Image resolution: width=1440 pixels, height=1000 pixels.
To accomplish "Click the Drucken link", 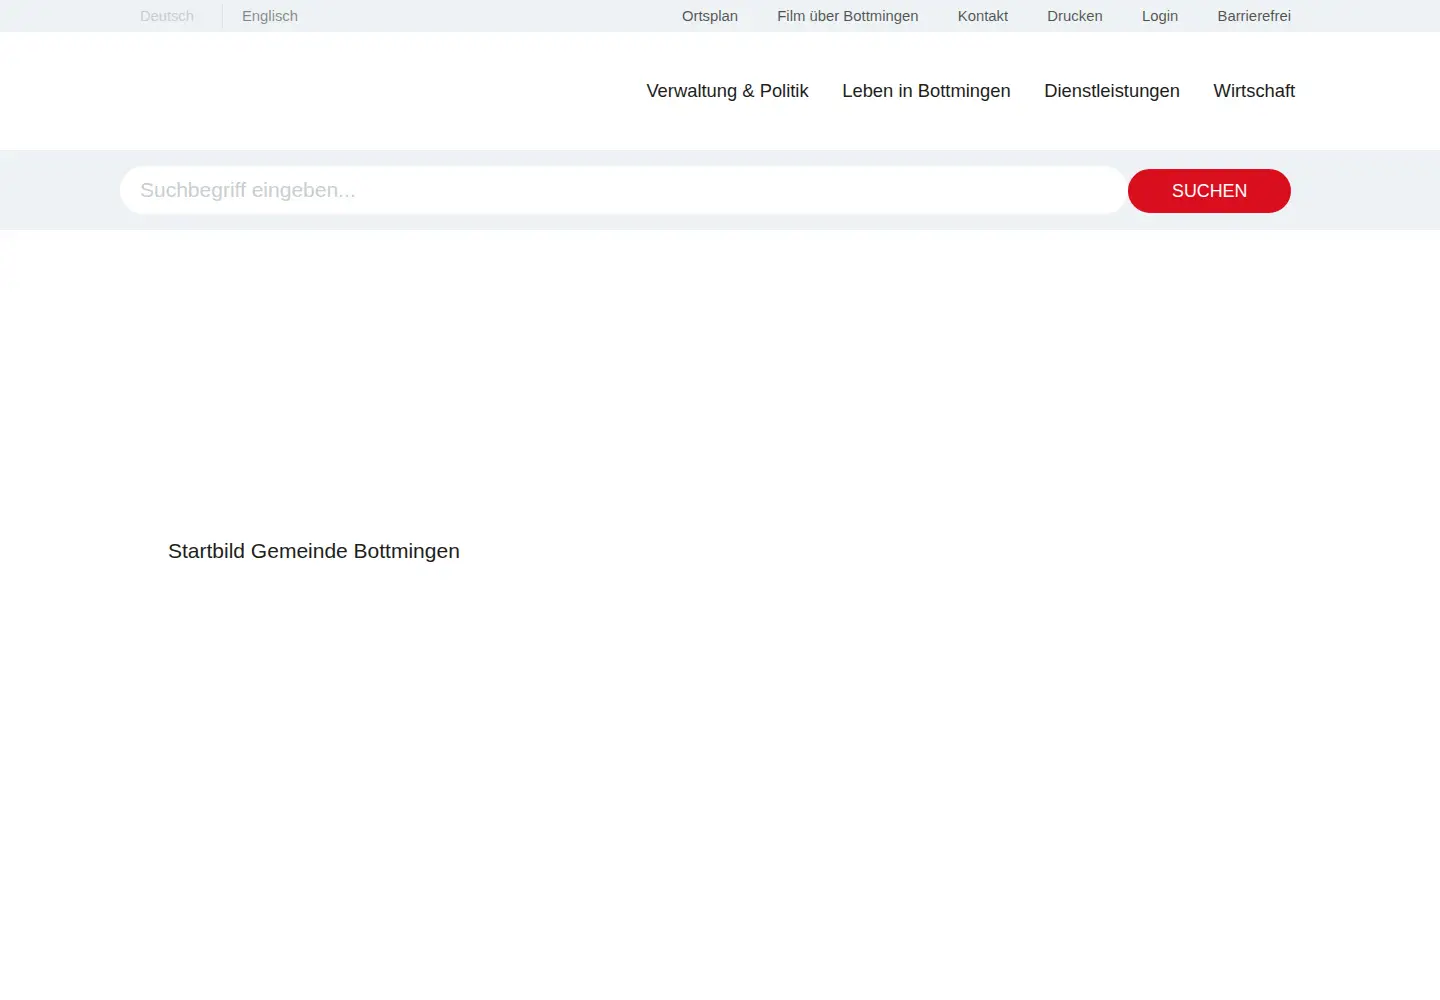I will [1075, 16].
